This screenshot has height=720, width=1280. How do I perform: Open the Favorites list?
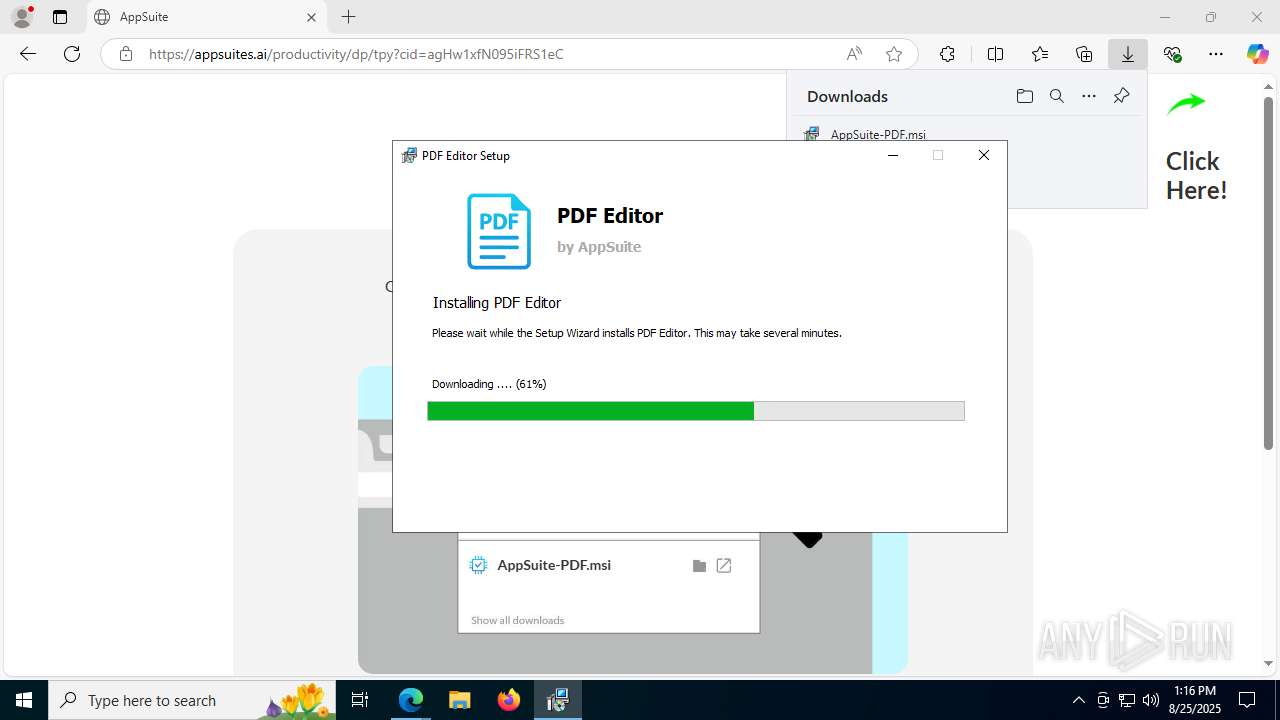(1040, 54)
